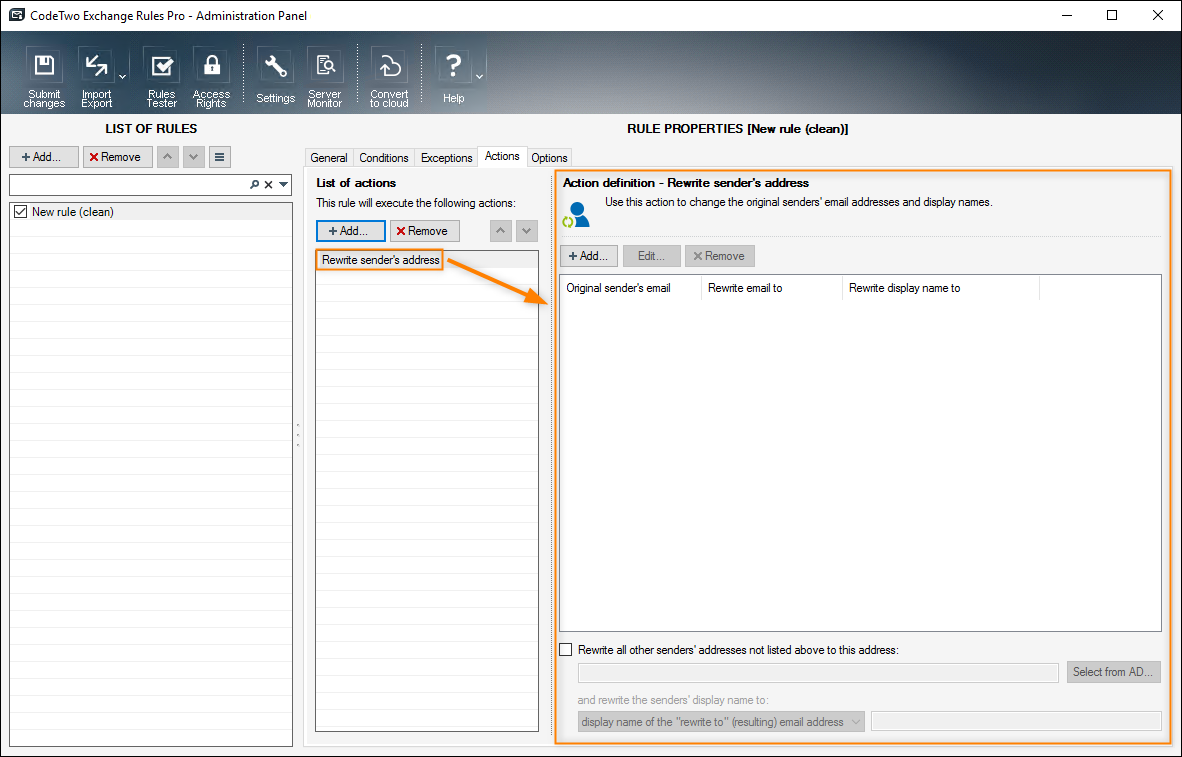This screenshot has height=757, width=1182.
Task: Expand the Import Export dropdown arrow
Action: tap(122, 77)
